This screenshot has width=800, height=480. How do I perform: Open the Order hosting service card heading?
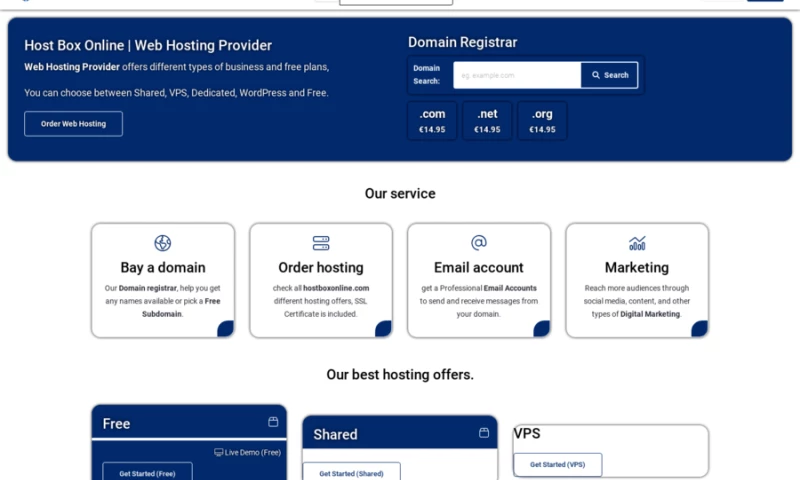point(321,268)
